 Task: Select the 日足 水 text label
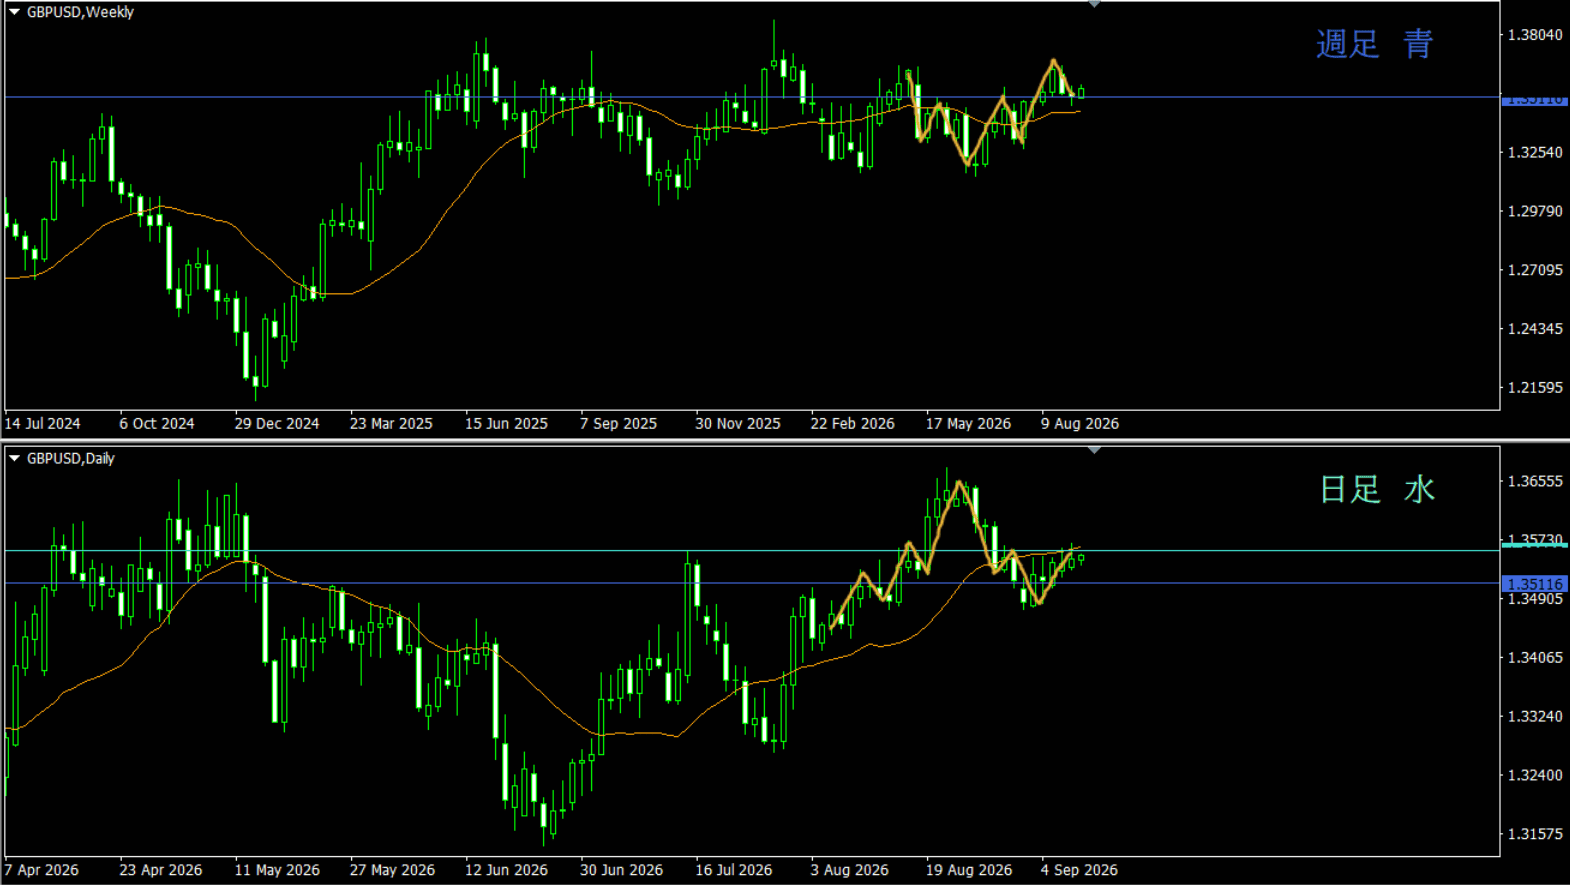1377,489
